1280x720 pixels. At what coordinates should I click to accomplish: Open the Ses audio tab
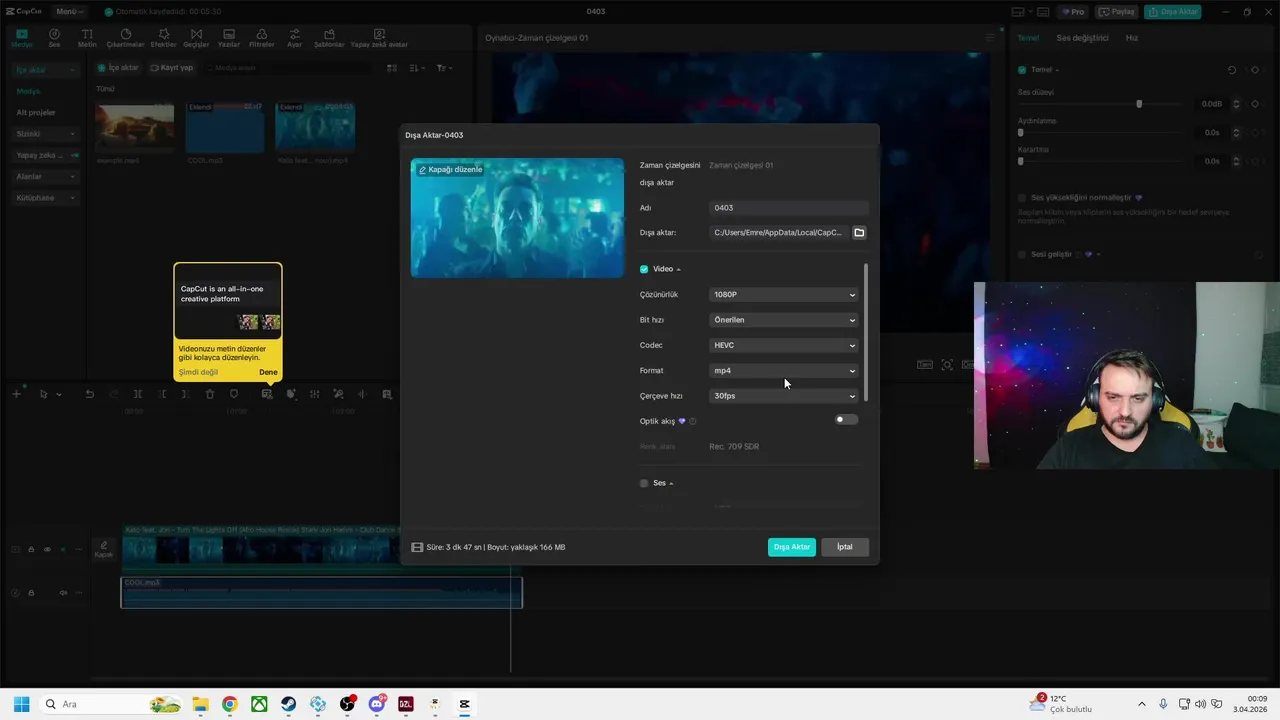pyautogui.click(x=54, y=38)
